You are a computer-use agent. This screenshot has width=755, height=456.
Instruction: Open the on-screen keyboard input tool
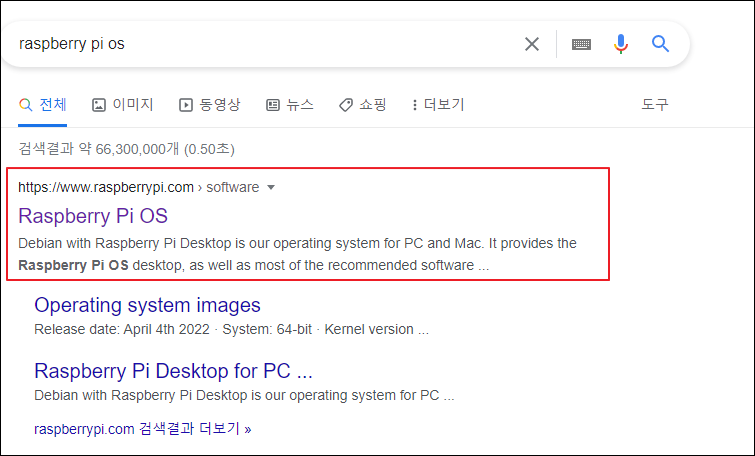point(581,44)
